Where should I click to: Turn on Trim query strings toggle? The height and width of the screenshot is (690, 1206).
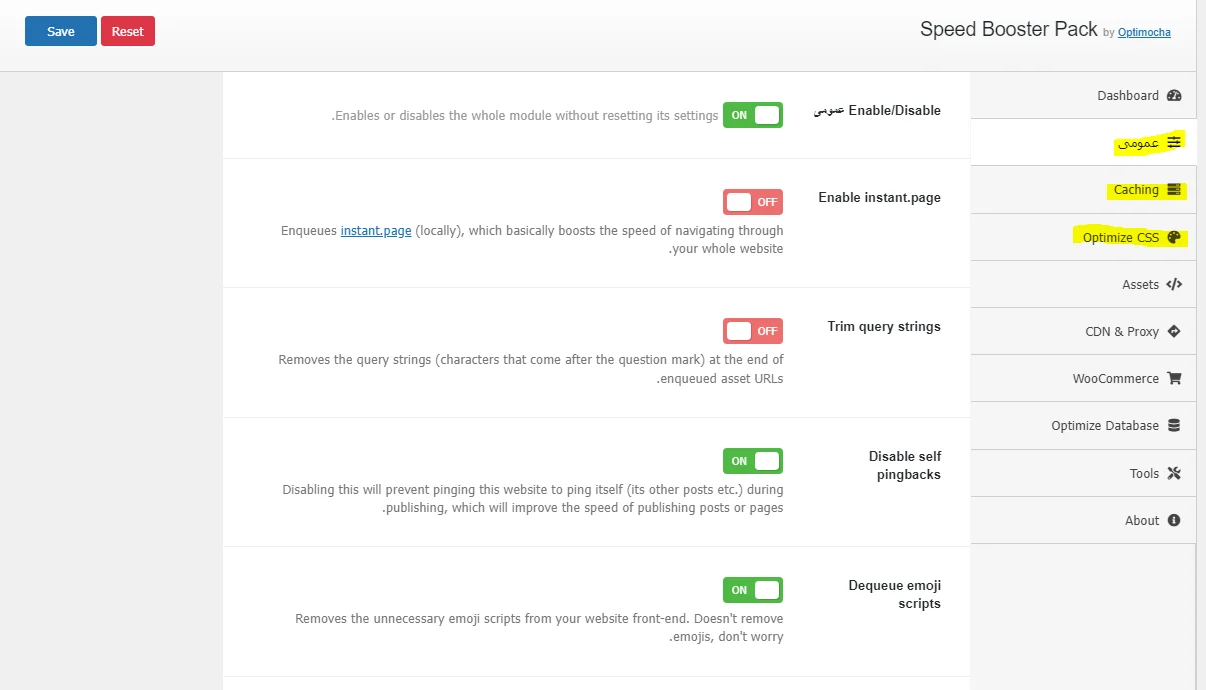pos(752,331)
